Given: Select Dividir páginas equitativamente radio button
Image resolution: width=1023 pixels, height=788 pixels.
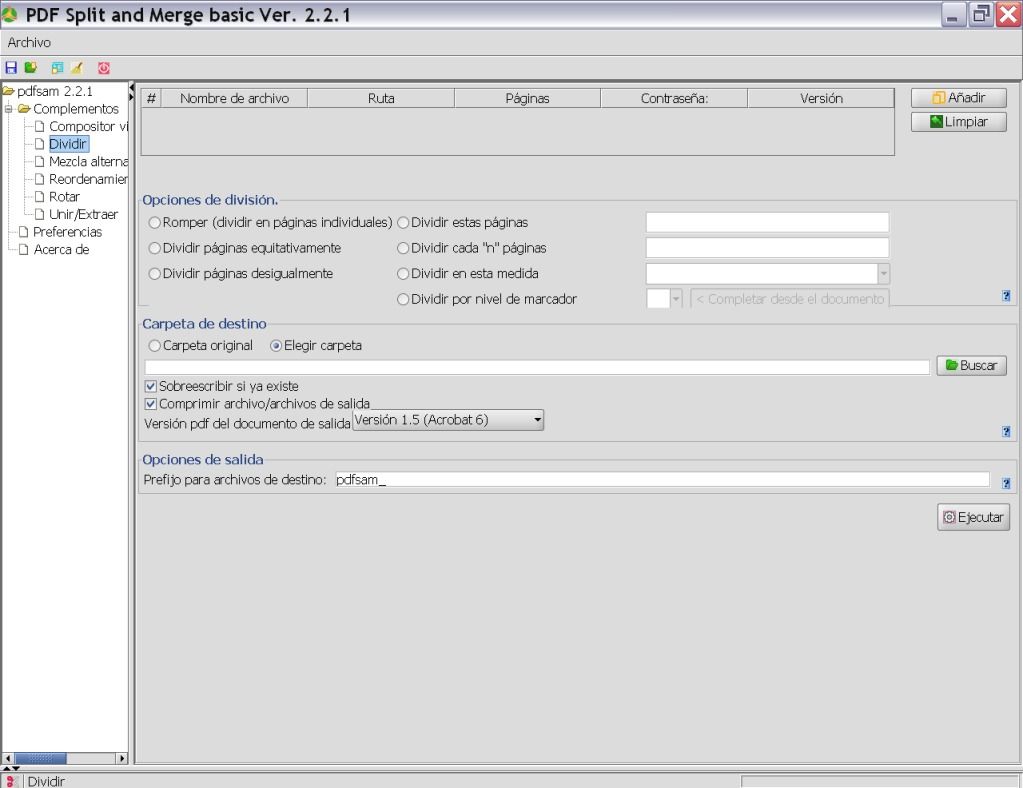Looking at the screenshot, I should point(155,248).
